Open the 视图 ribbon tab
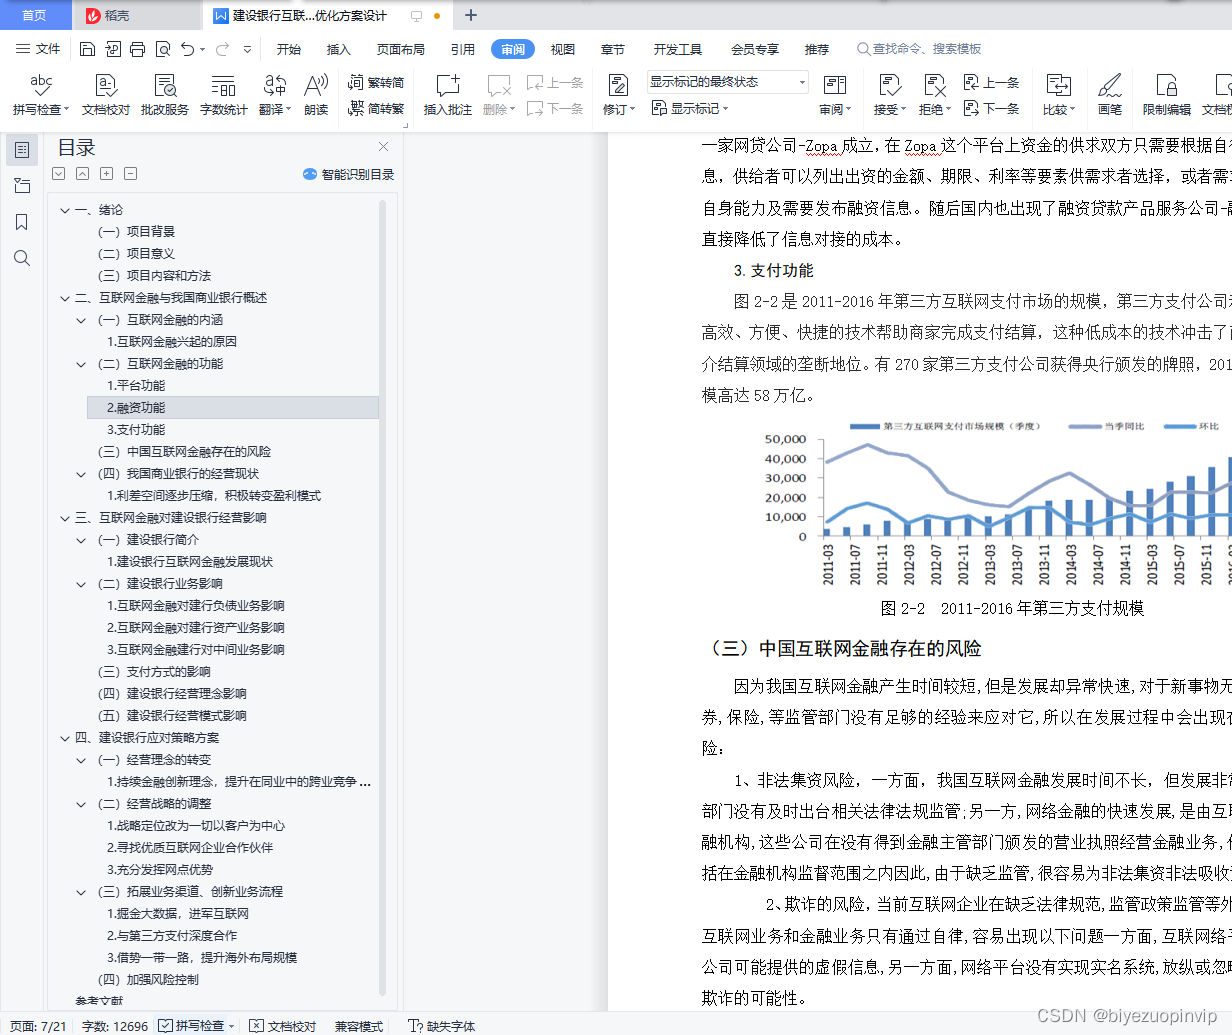The height and width of the screenshot is (1035, 1232). coord(563,48)
